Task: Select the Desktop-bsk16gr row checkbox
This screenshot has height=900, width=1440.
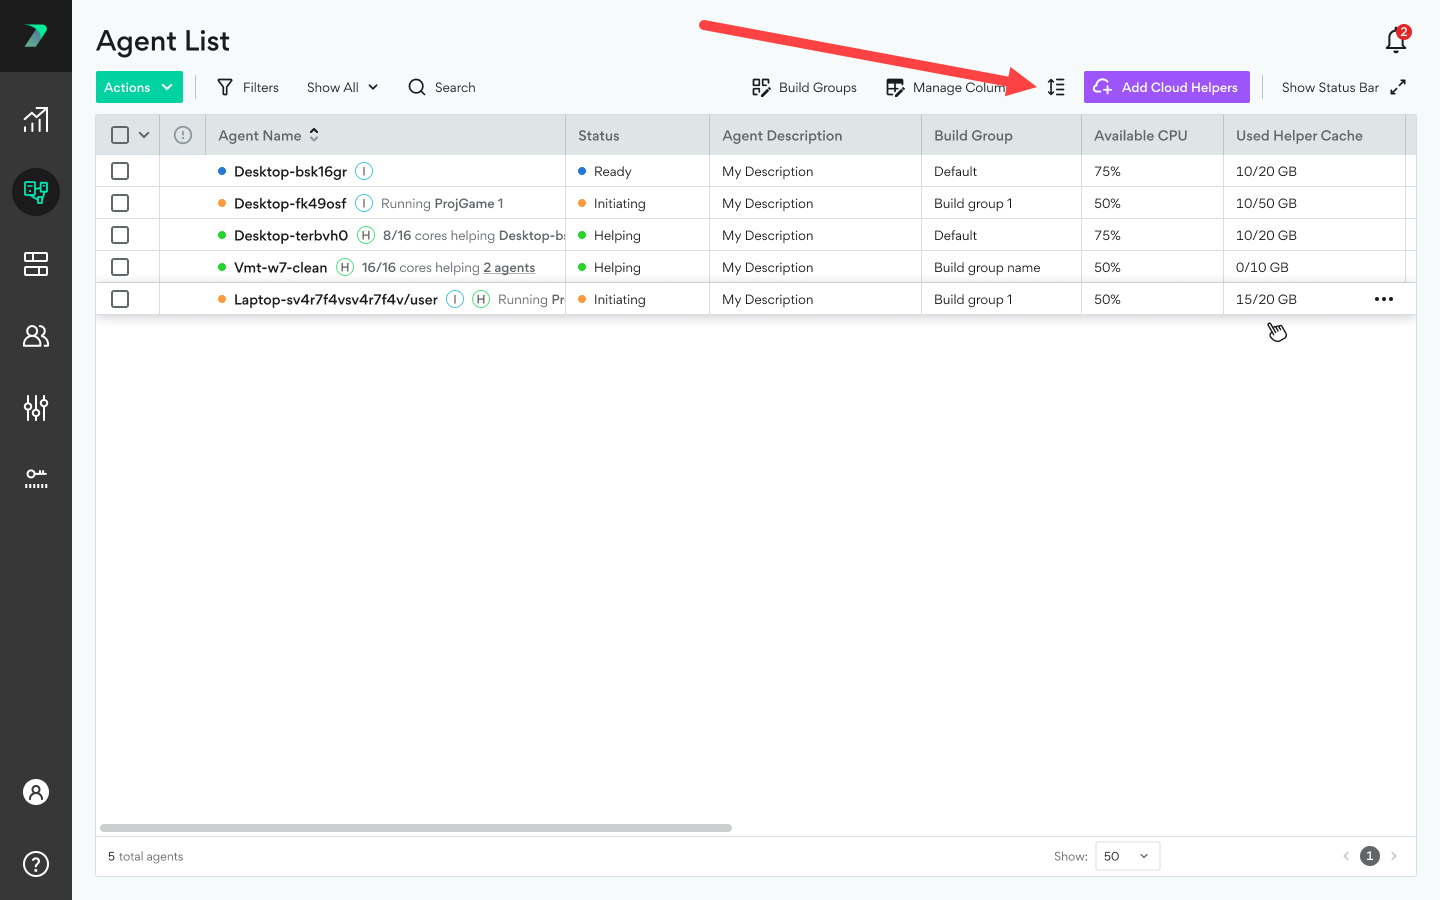Action: tap(120, 171)
